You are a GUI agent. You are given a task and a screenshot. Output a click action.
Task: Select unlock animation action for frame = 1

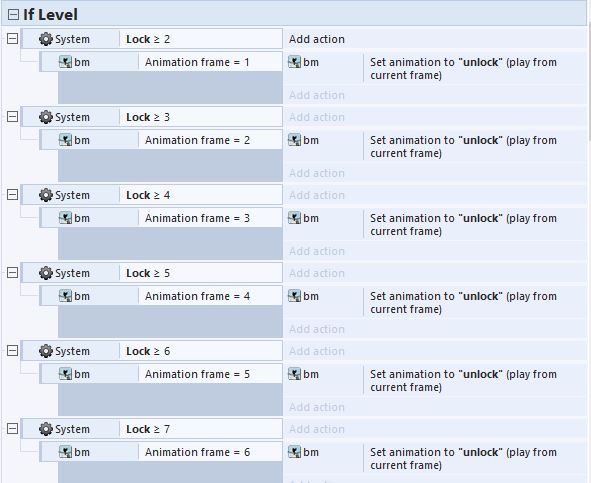474,69
